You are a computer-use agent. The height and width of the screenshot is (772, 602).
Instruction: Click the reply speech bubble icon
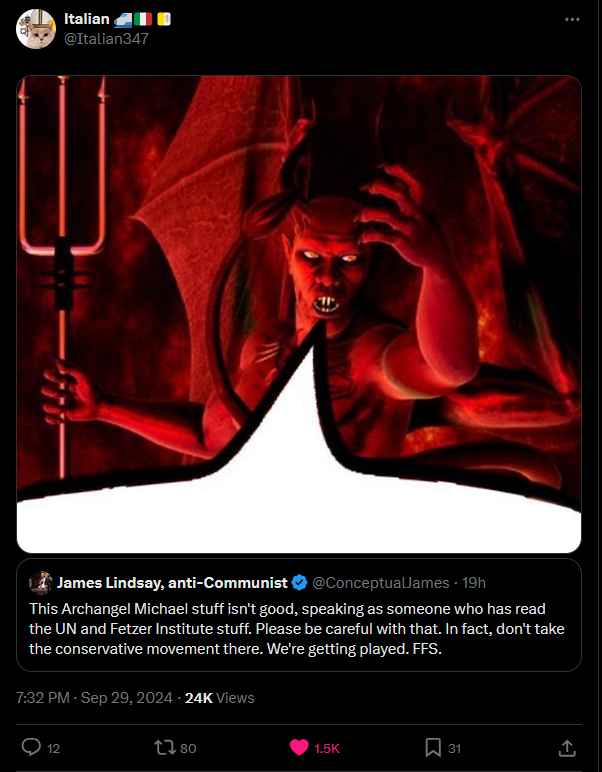[x=31, y=747]
